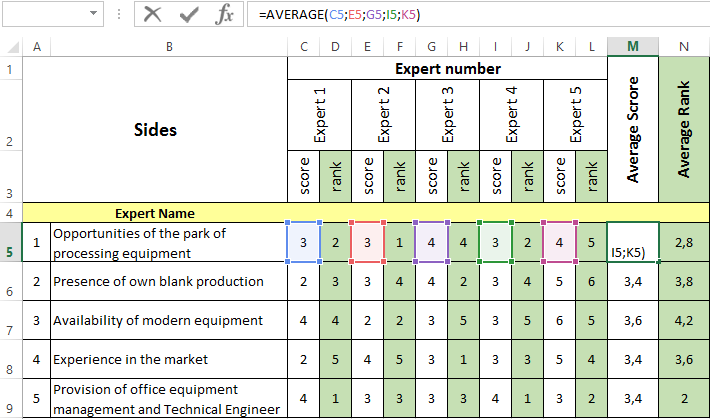Image resolution: width=710 pixels, height=419 pixels.
Task: Select the column N header
Action: (x=684, y=47)
